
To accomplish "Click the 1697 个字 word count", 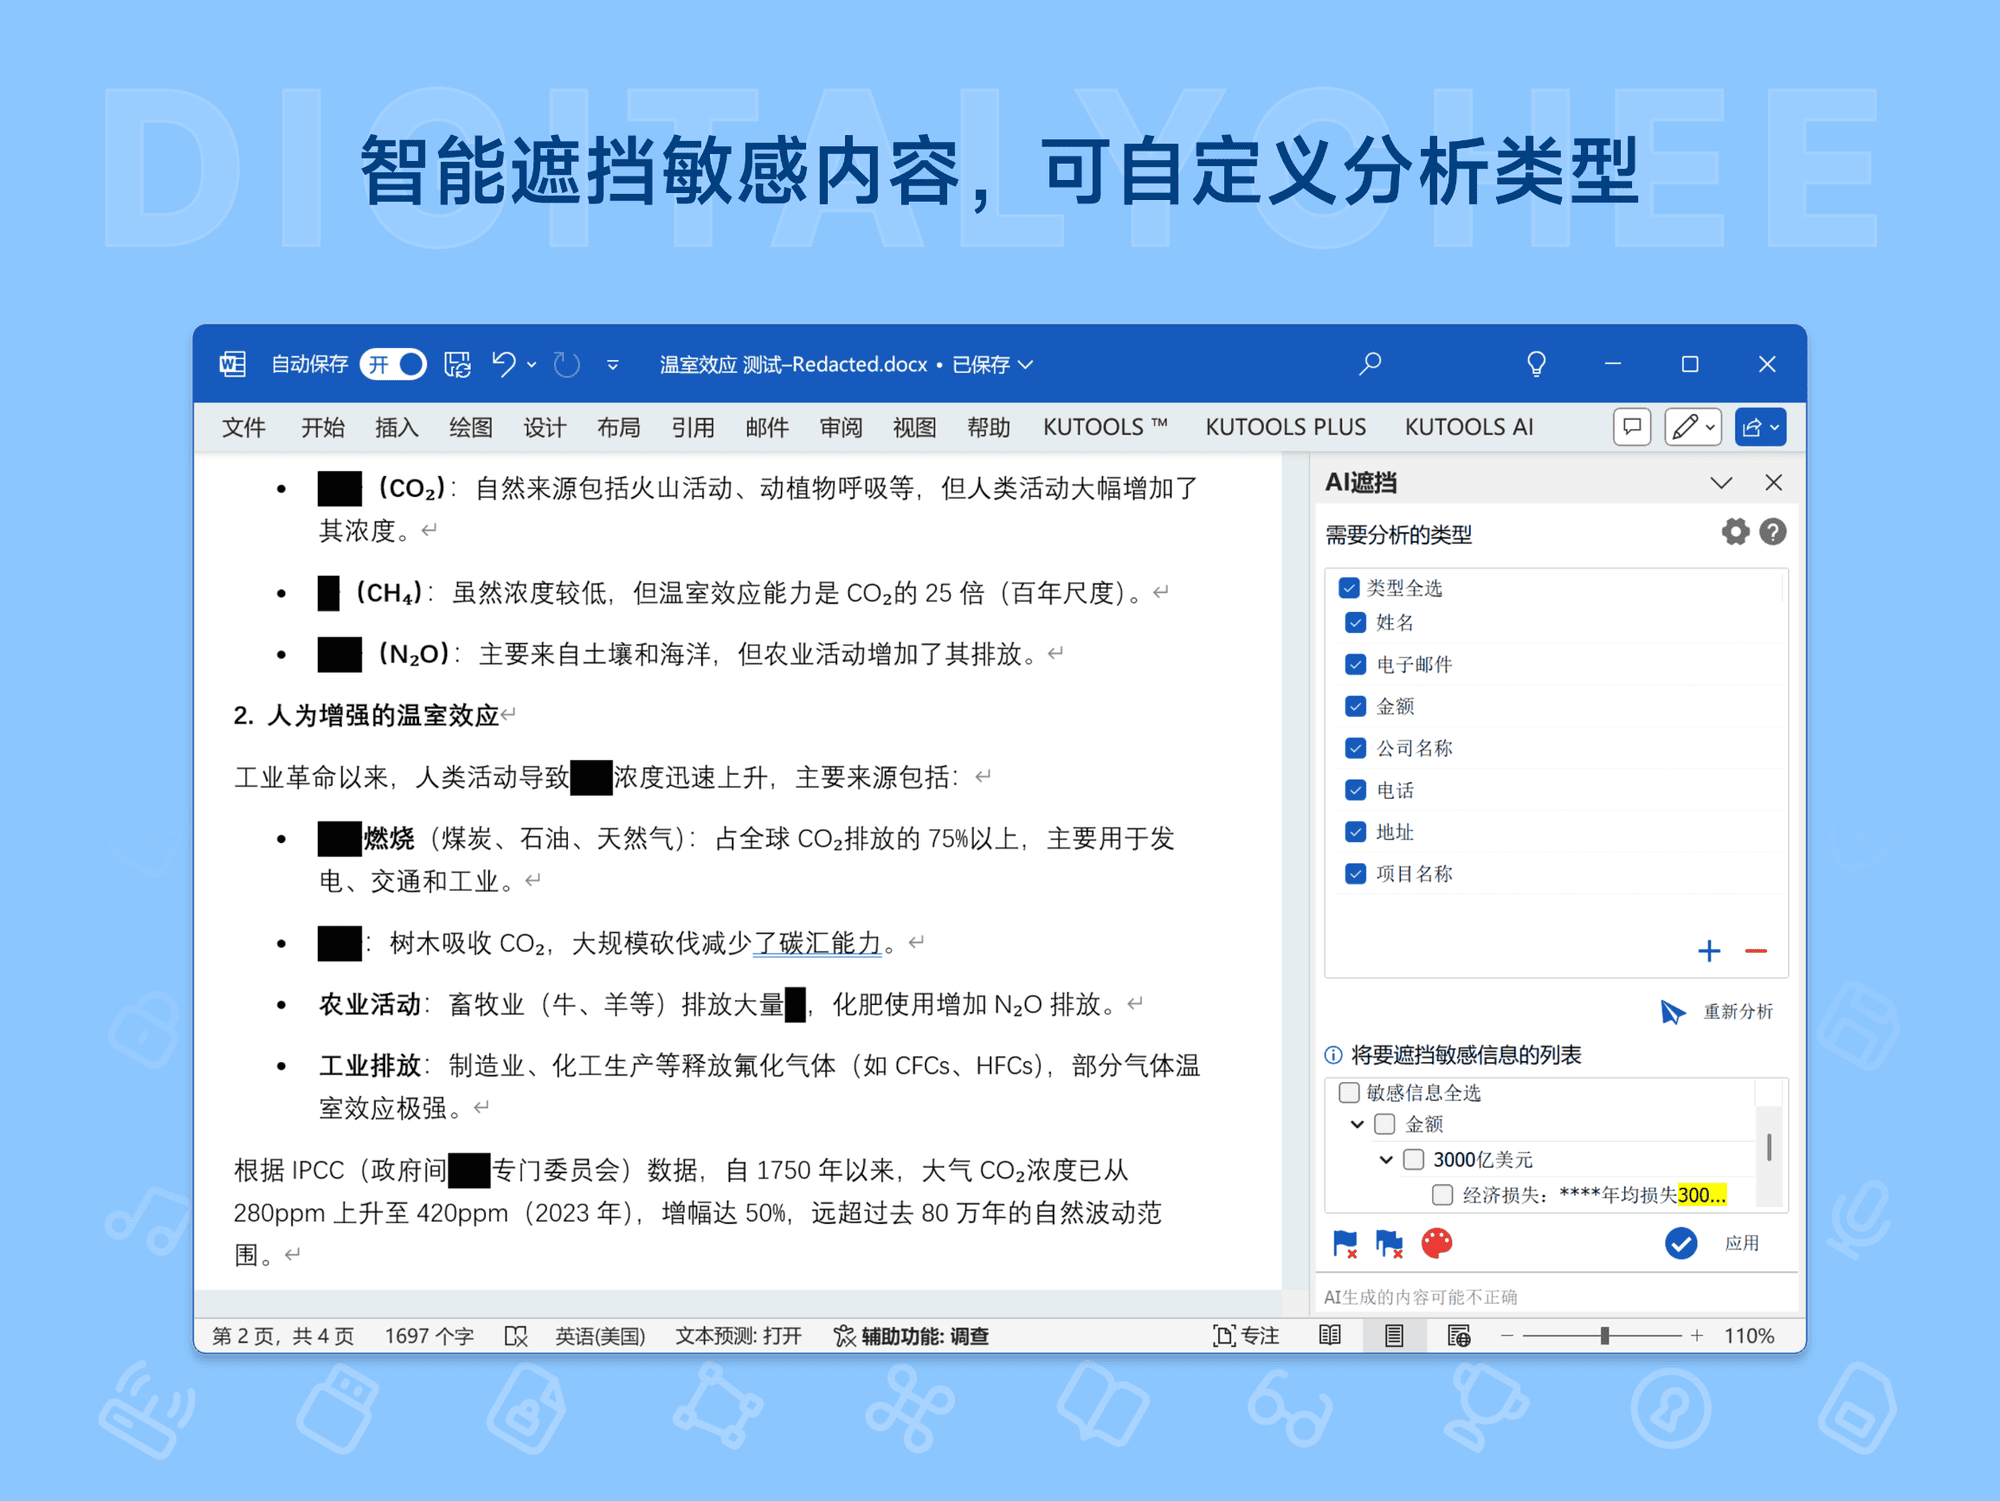I will coord(429,1337).
